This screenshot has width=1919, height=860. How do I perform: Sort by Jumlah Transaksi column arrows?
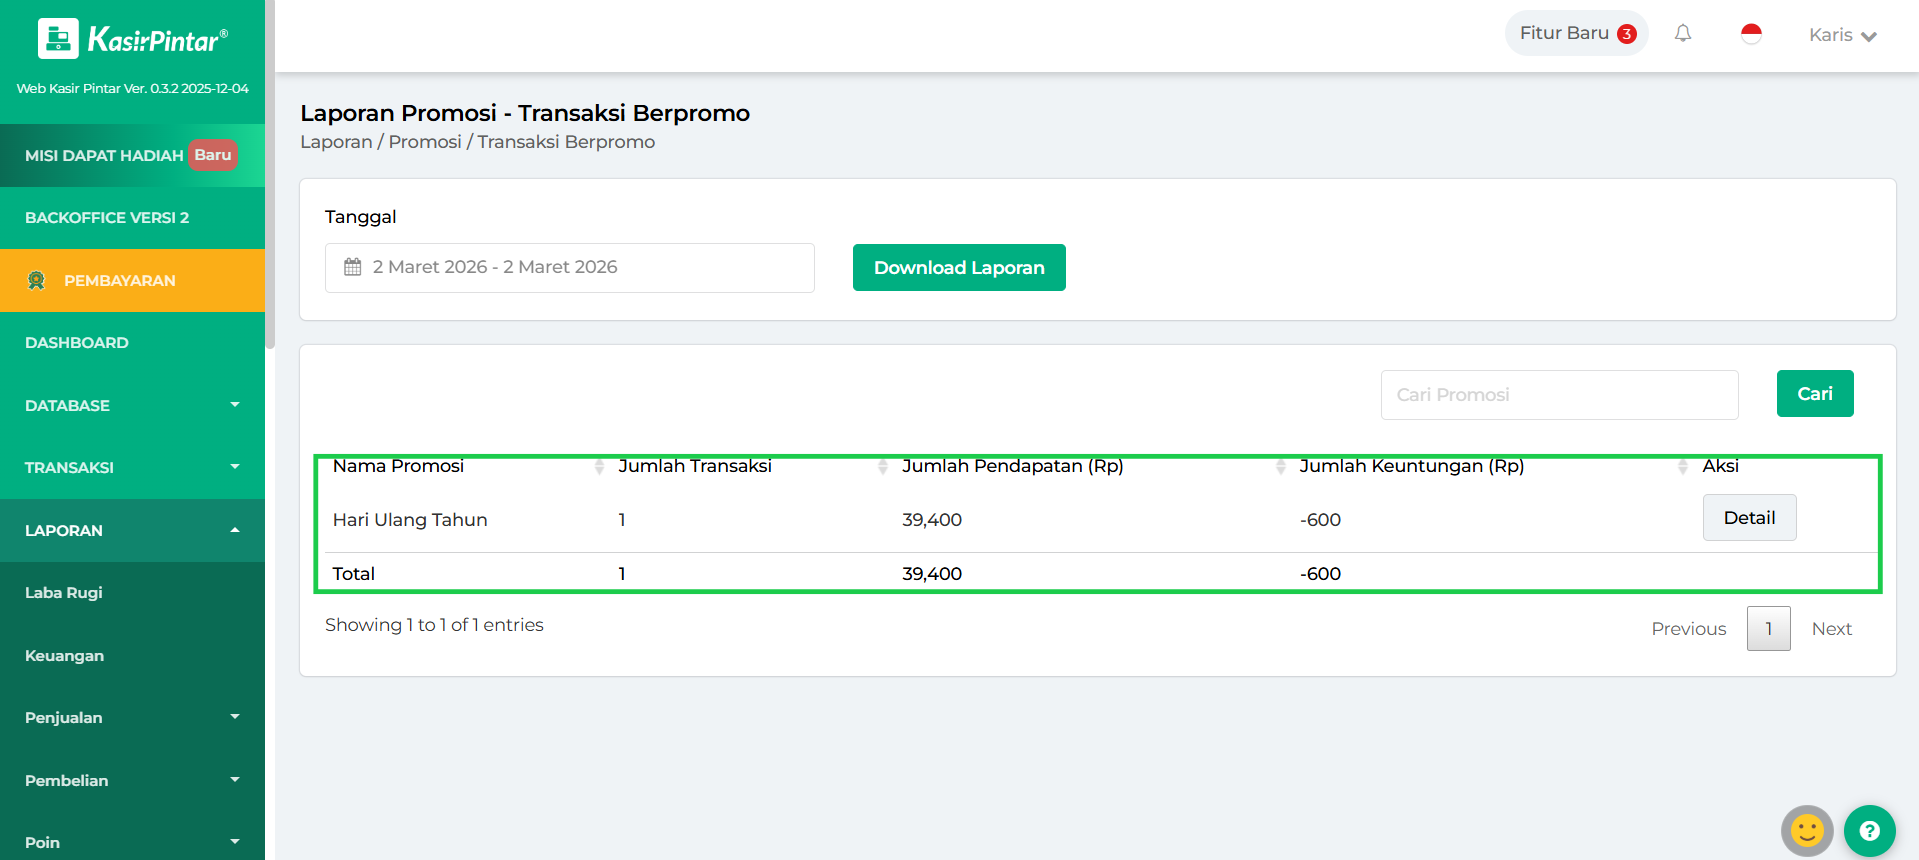click(x=882, y=467)
